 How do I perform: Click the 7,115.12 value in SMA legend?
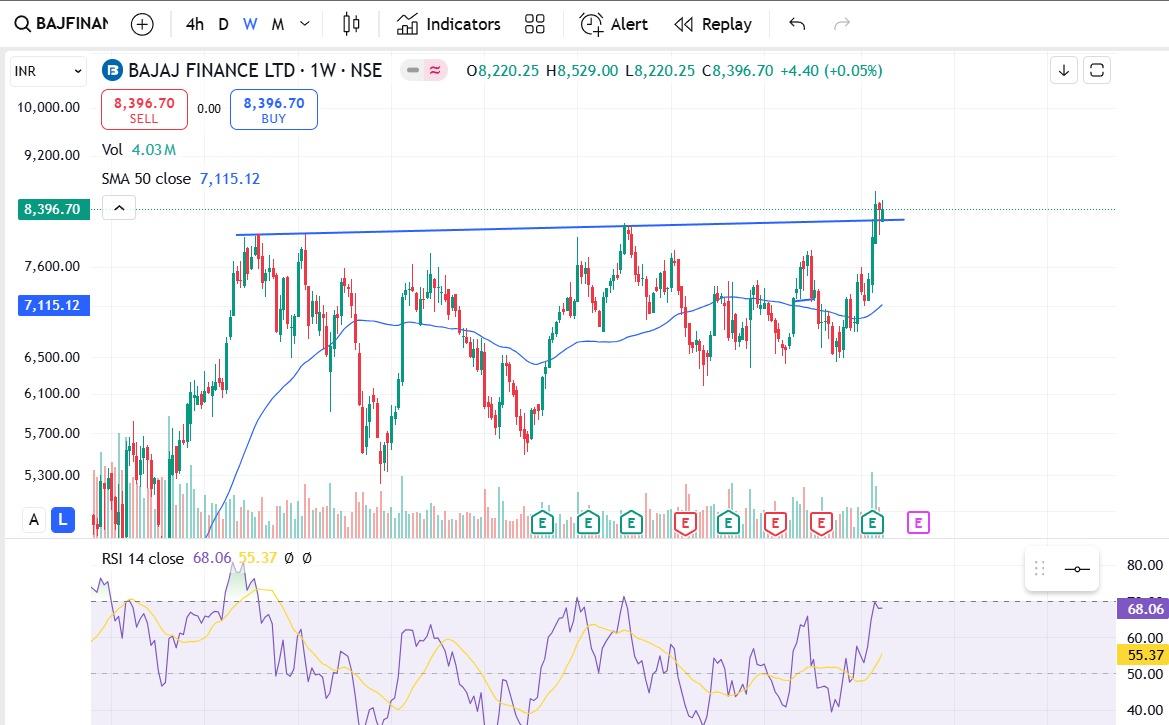[x=230, y=179]
